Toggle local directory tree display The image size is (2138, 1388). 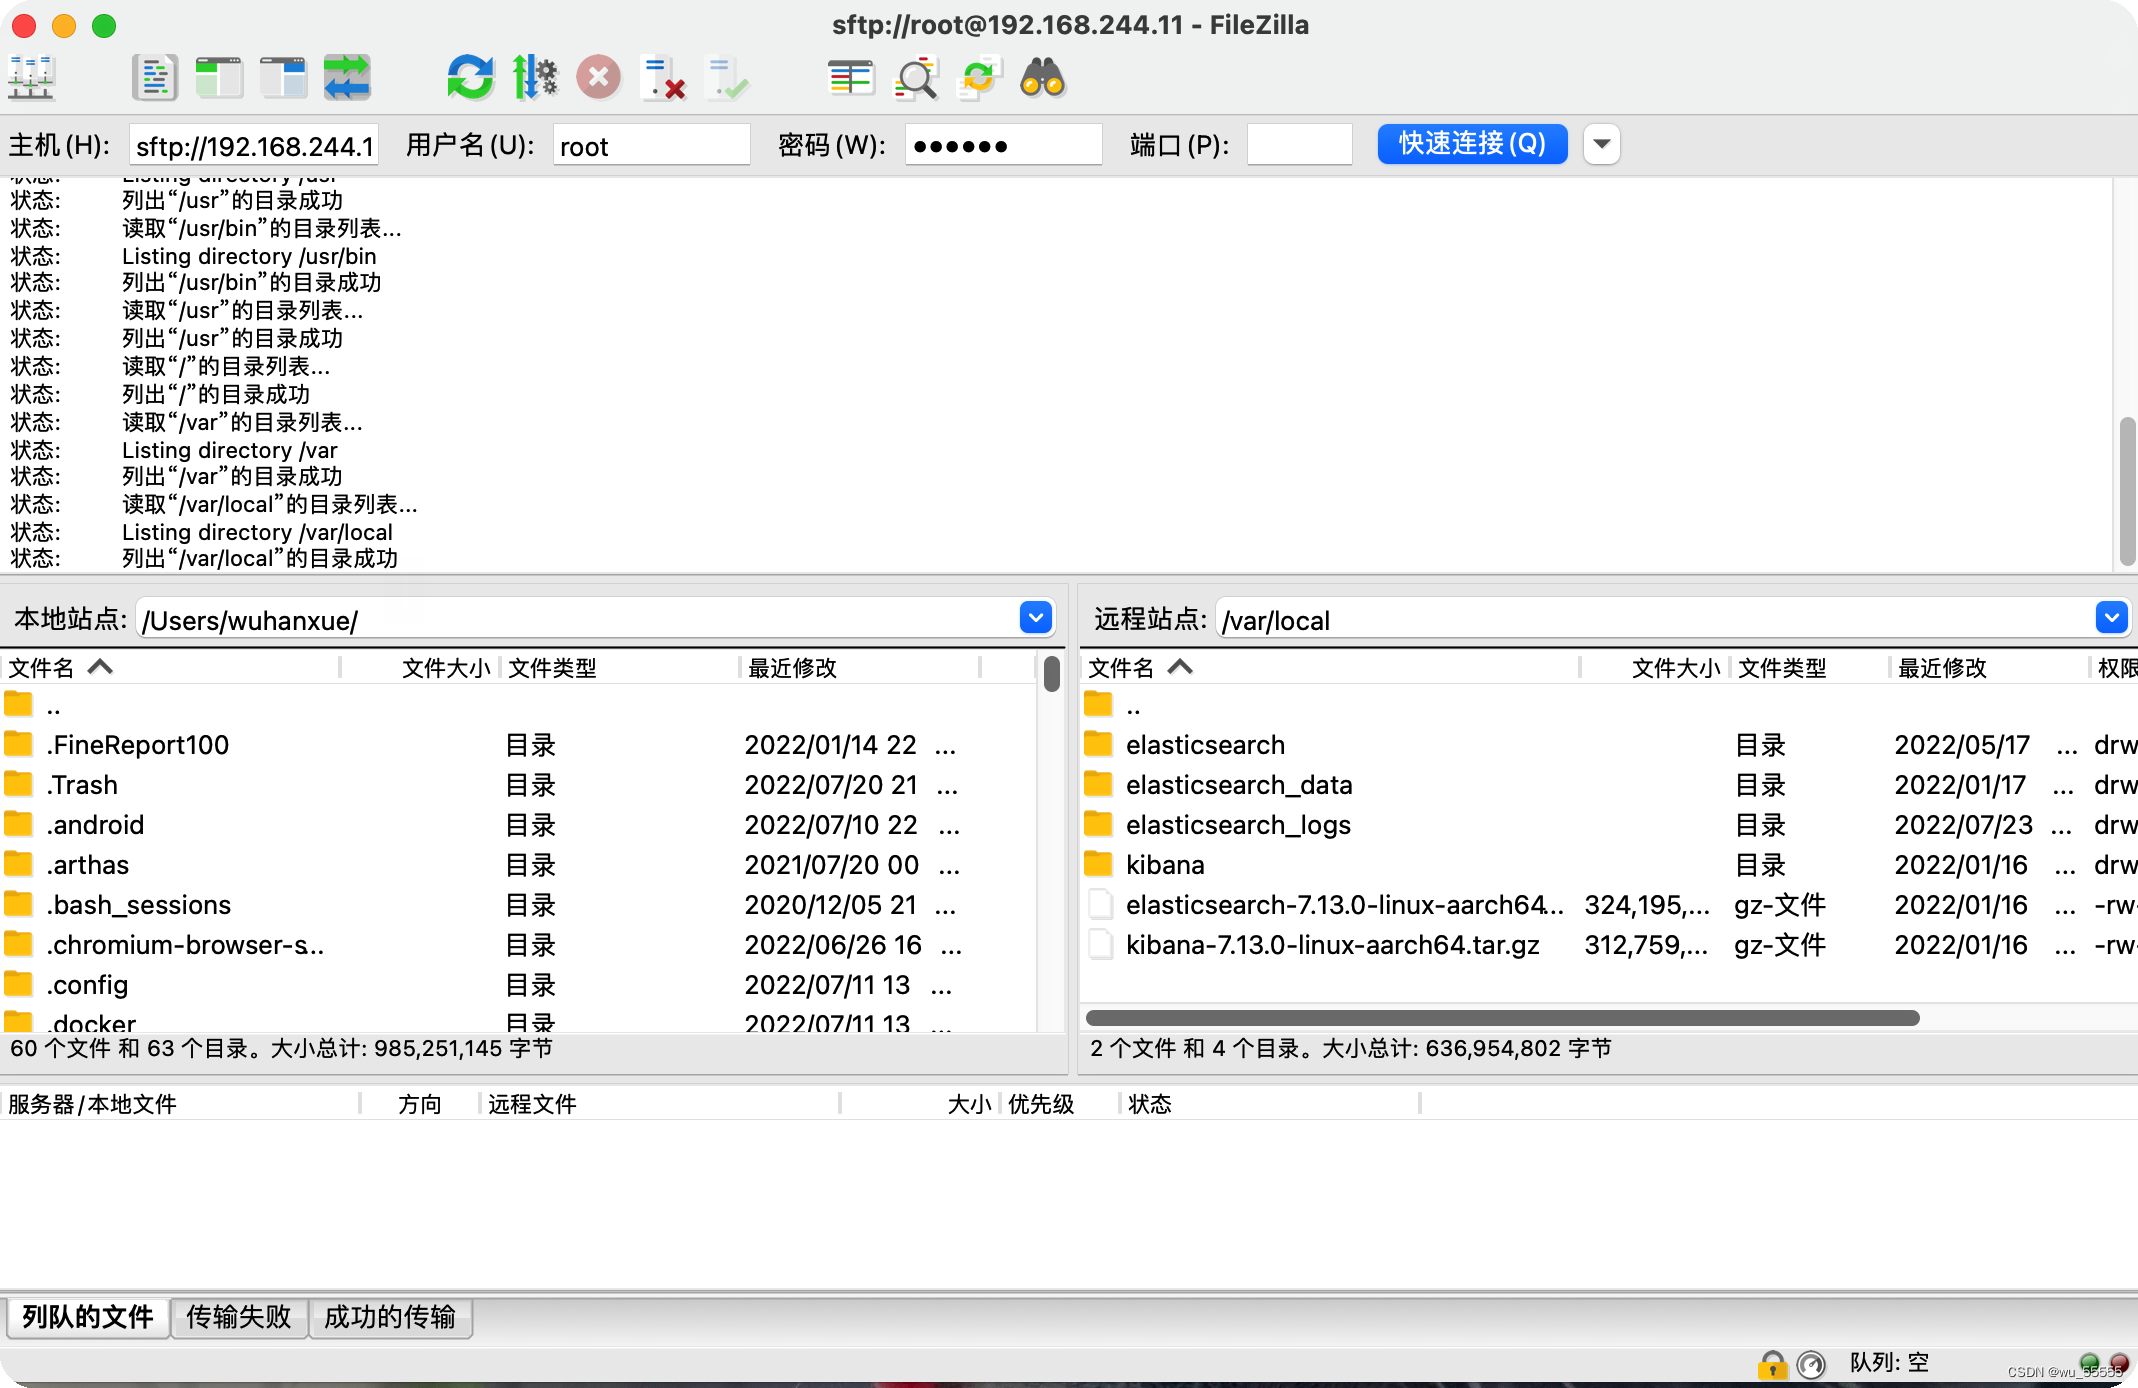click(219, 78)
